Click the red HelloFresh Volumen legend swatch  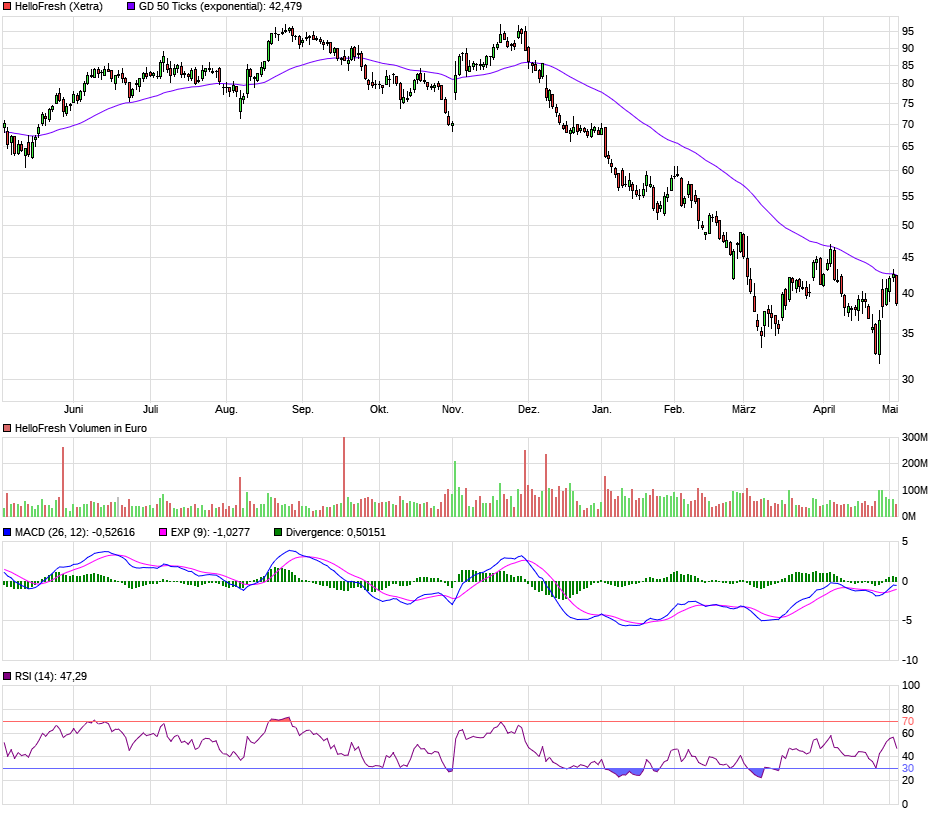[7, 429]
